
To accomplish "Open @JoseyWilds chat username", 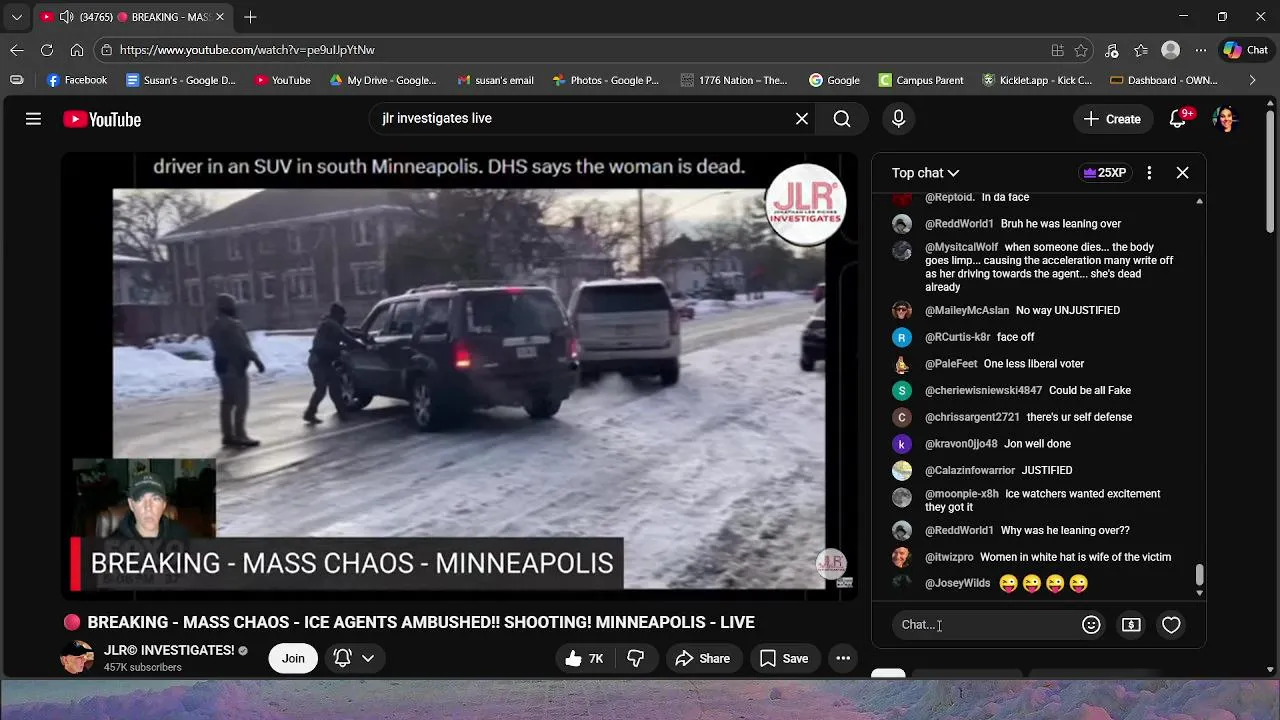I will coord(958,583).
